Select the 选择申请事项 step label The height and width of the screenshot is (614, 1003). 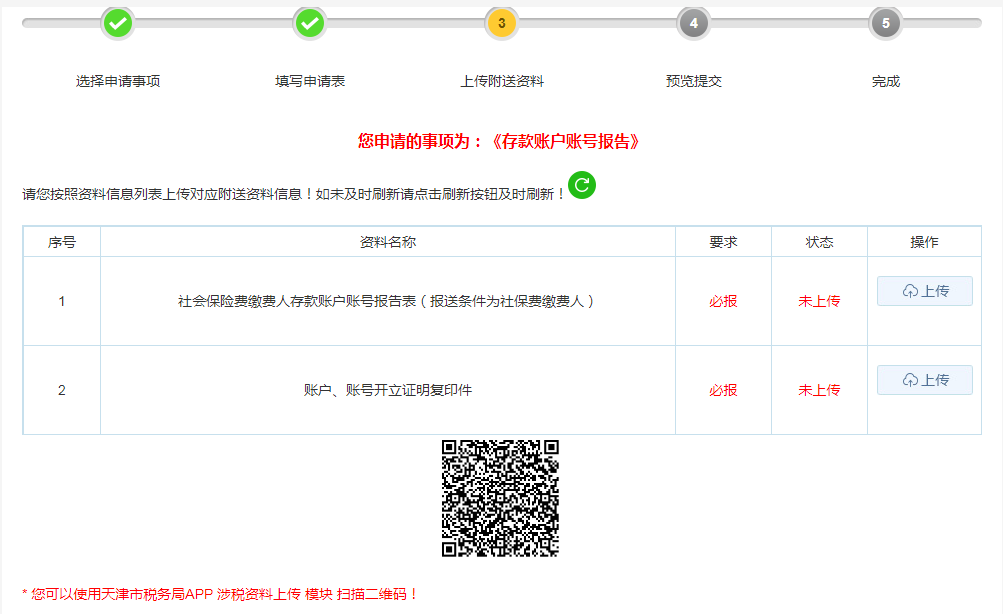118,81
